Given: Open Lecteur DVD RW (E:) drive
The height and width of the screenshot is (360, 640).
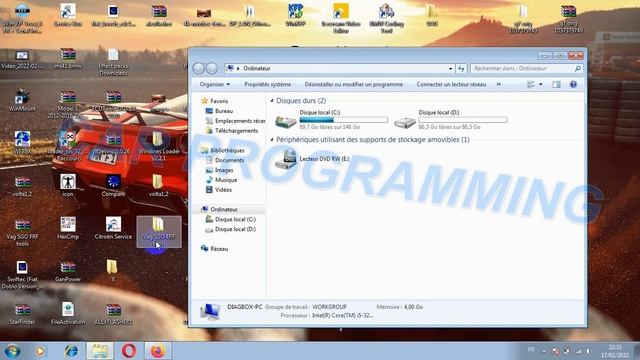Looking at the screenshot, I should click(x=312, y=159).
